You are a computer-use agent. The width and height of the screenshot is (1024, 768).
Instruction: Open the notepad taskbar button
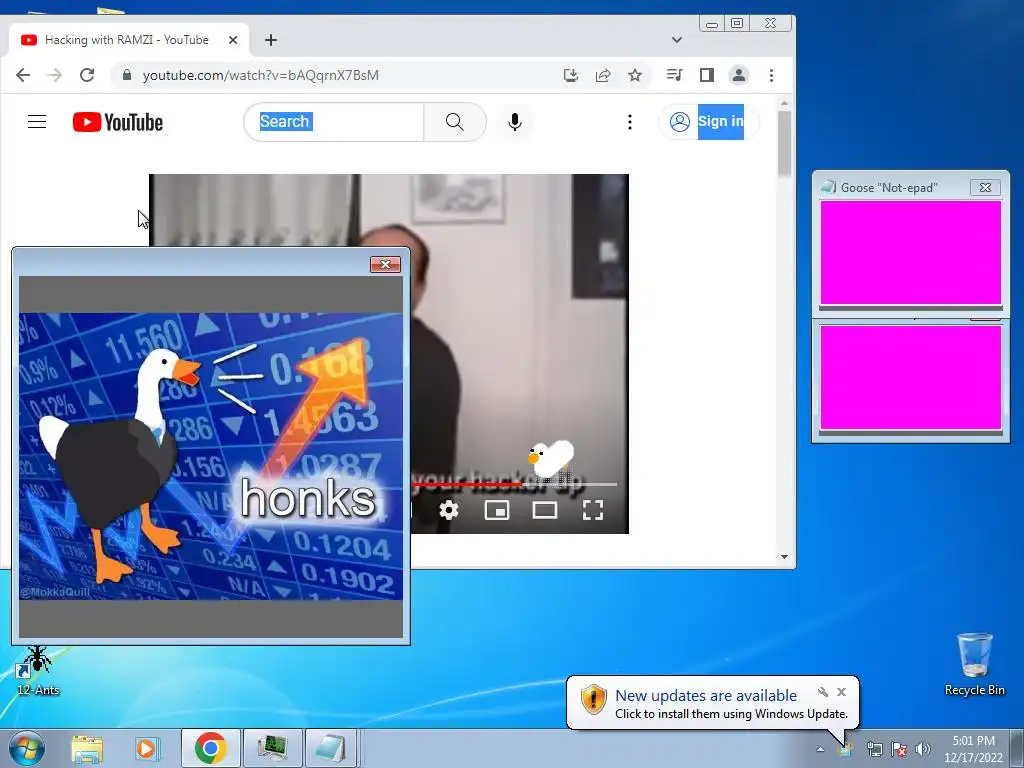(x=330, y=748)
